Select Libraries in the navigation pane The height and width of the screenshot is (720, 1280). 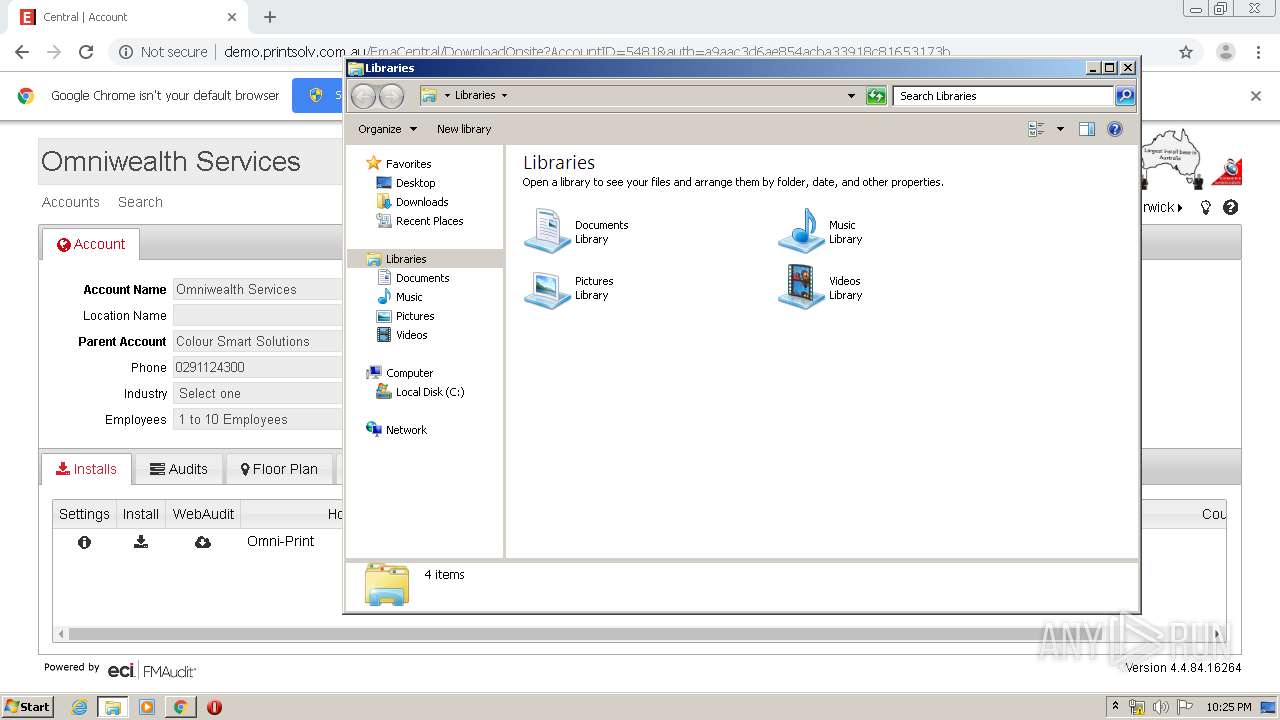pos(406,259)
